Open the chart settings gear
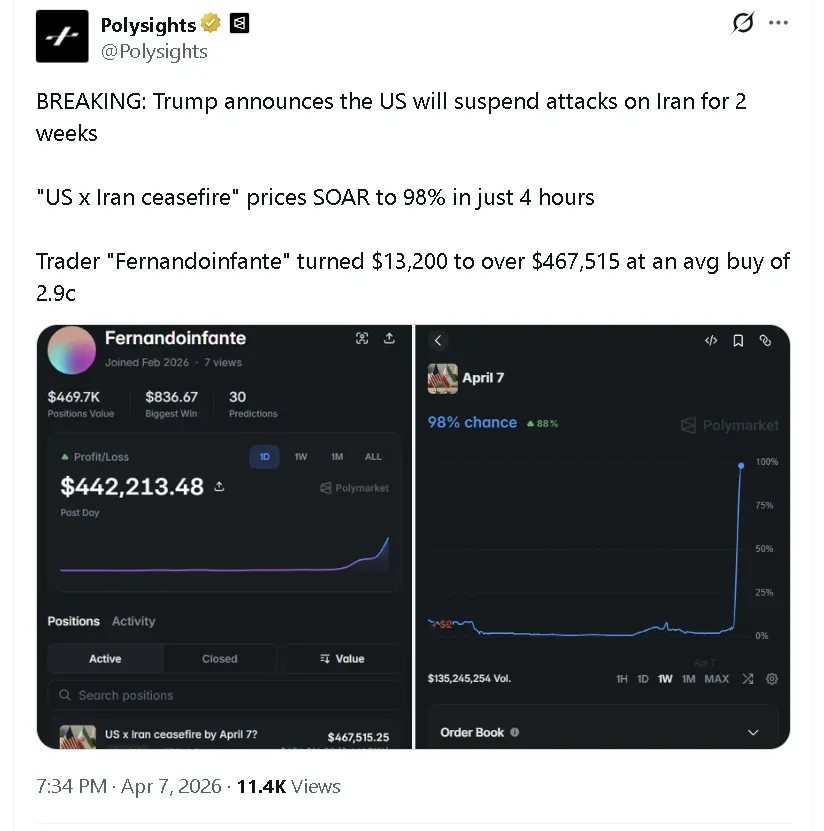The height and width of the screenshot is (831, 824). tap(772, 679)
